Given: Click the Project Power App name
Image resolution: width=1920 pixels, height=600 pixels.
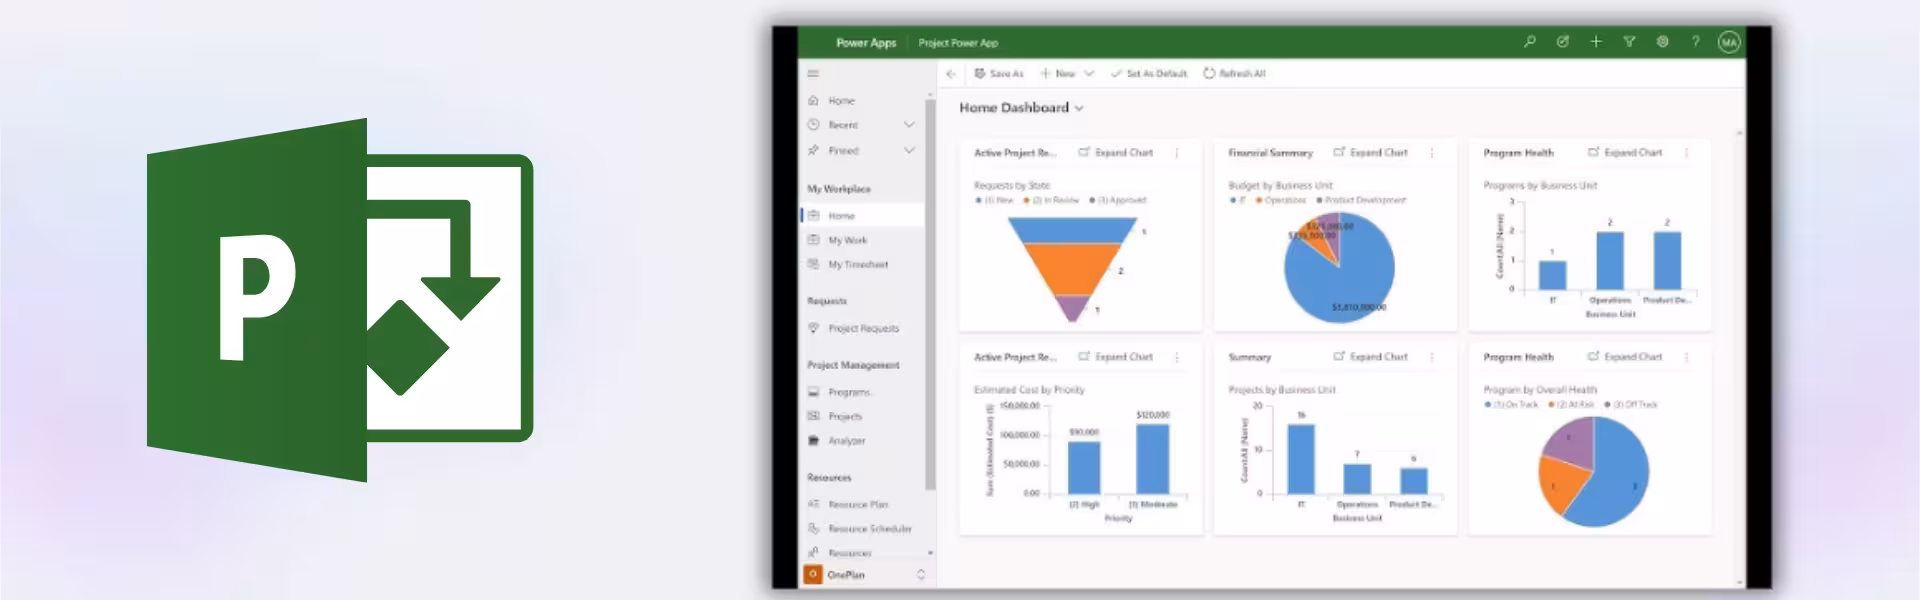Looking at the screenshot, I should click(958, 43).
